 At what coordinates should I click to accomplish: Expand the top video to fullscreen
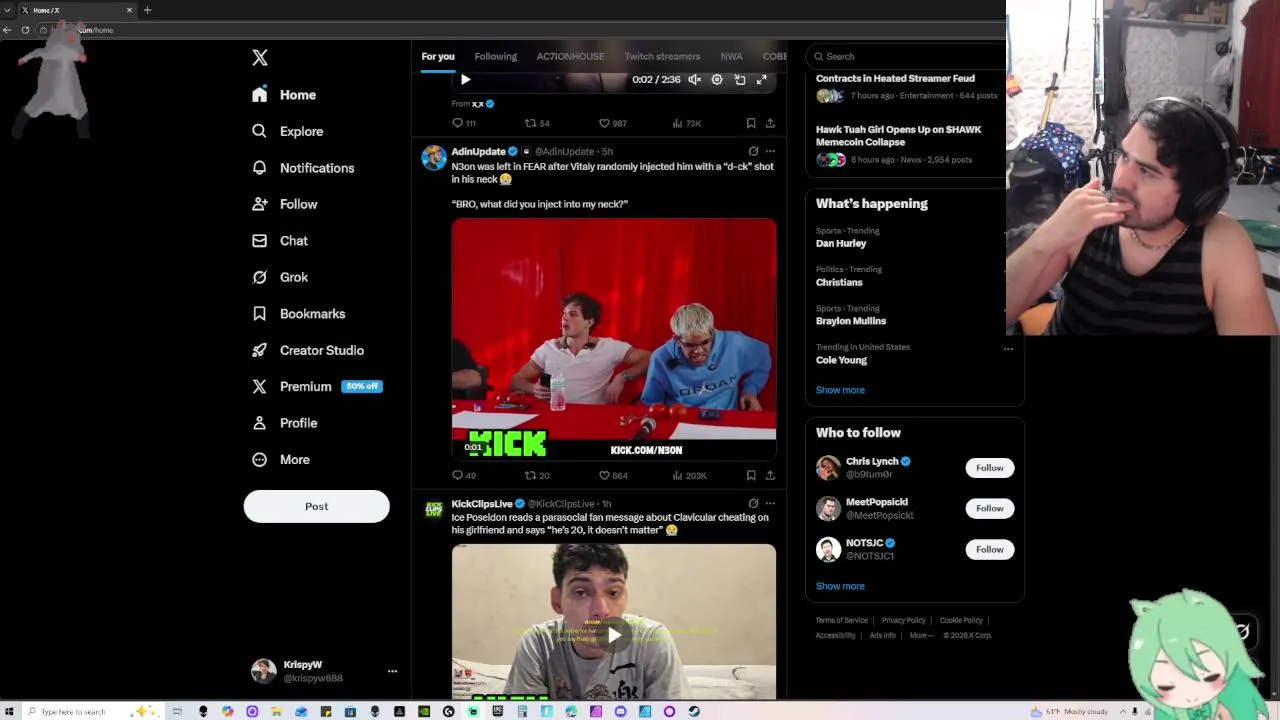click(x=762, y=80)
